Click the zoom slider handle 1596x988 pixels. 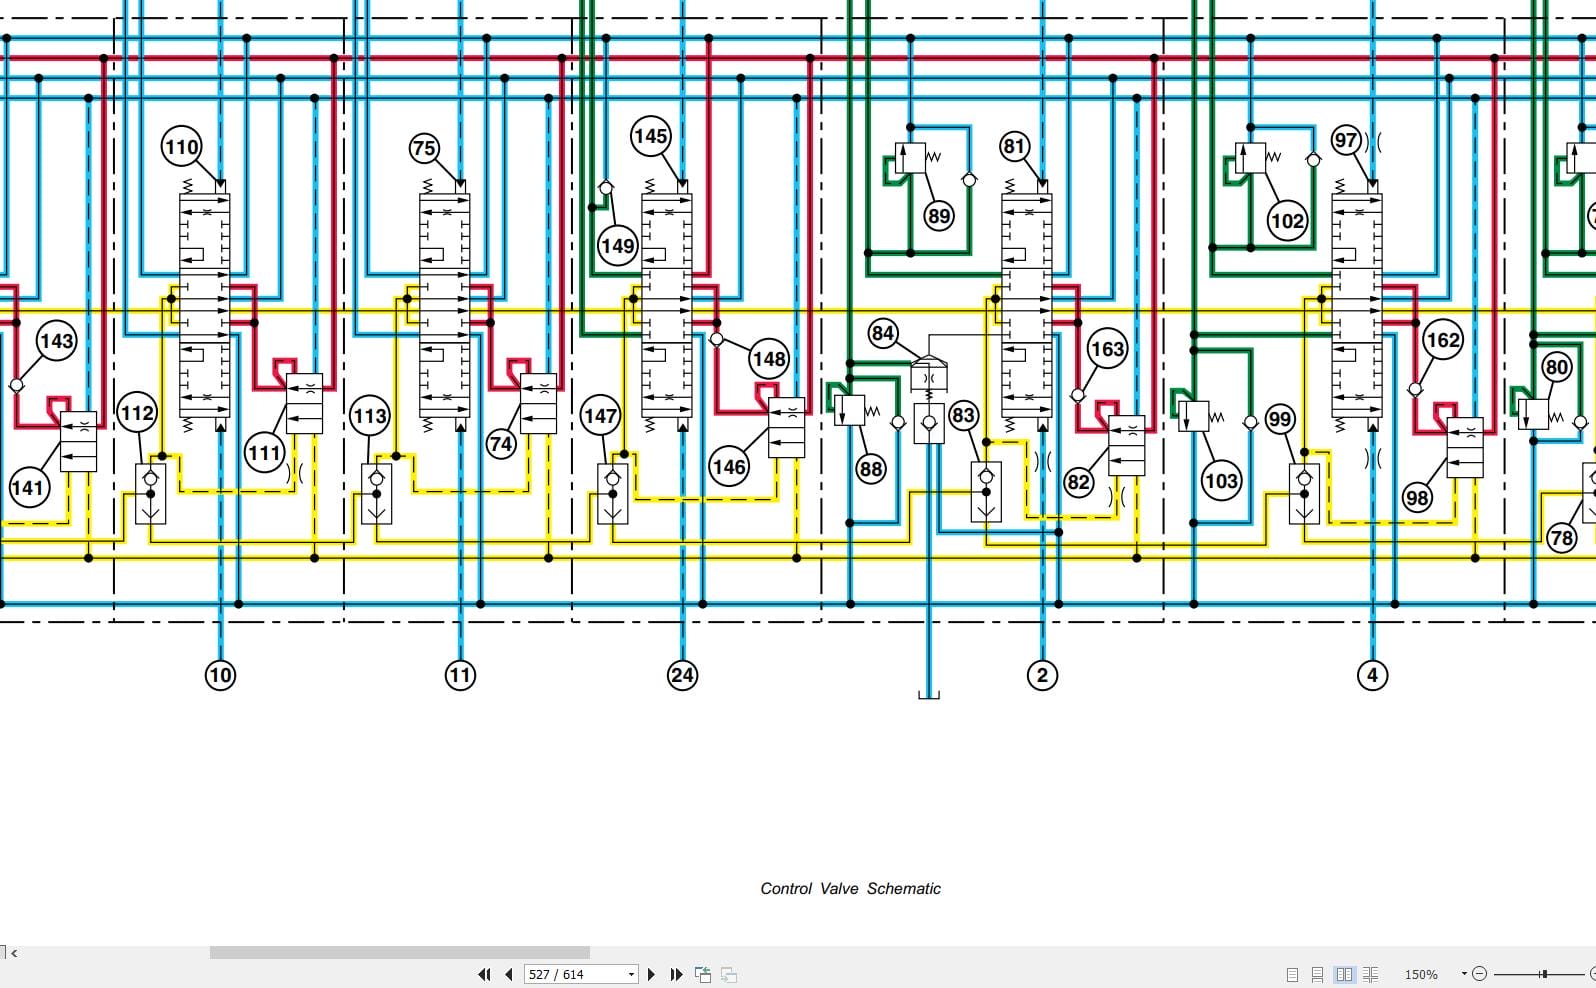(x=1544, y=974)
